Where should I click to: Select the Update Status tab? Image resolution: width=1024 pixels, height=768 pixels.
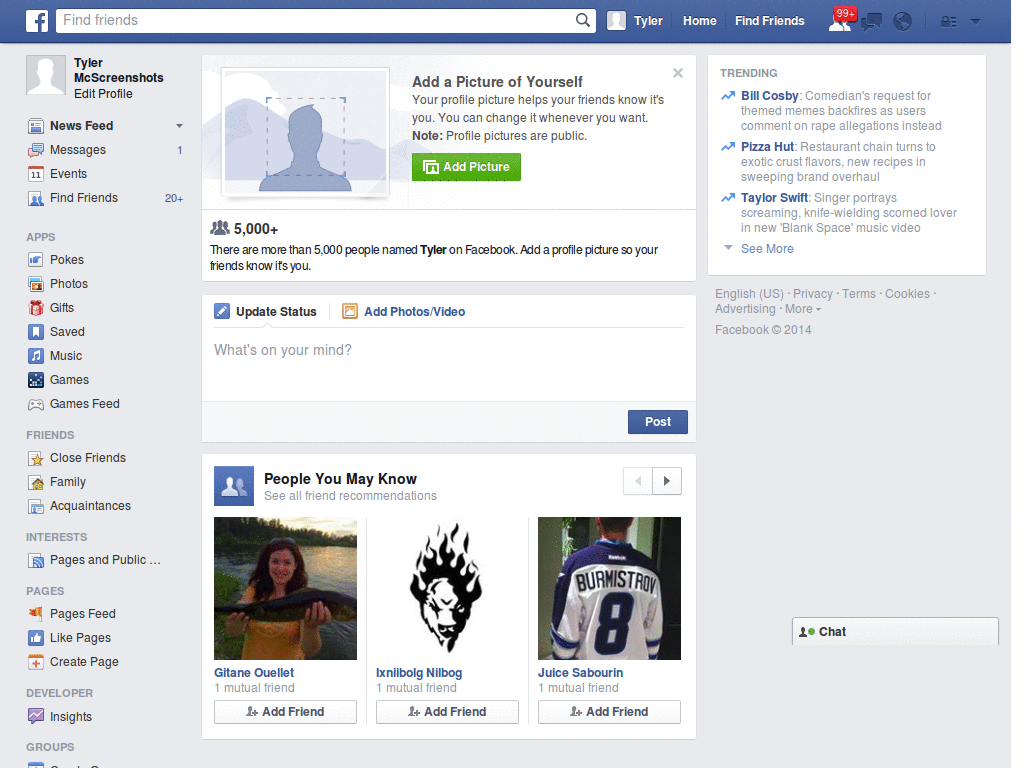coord(266,312)
